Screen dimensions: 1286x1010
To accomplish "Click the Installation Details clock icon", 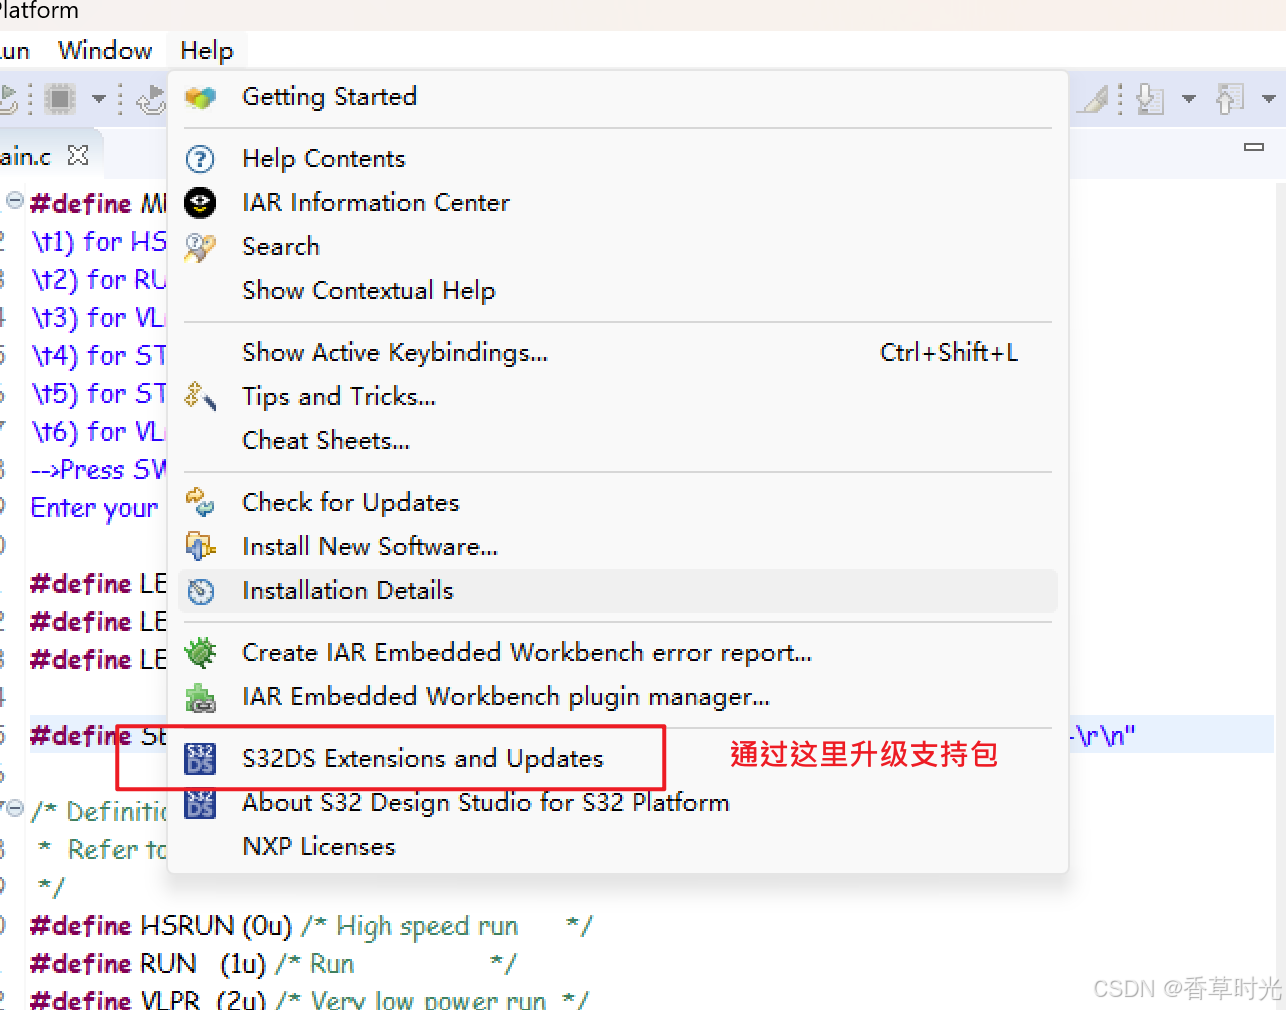I will click(x=201, y=592).
